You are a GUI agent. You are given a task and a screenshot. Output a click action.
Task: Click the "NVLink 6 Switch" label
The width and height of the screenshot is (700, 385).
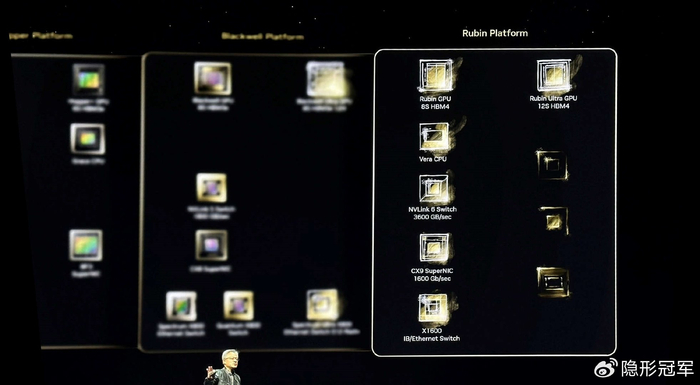click(432, 209)
